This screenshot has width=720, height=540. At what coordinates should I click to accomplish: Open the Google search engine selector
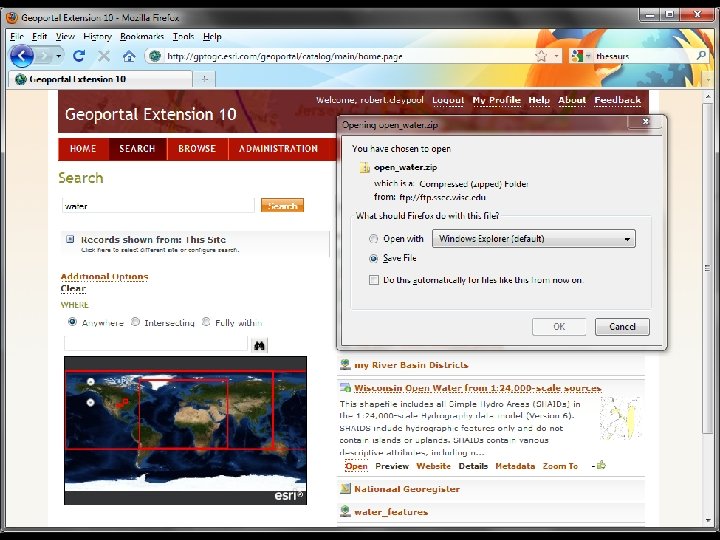pos(580,56)
